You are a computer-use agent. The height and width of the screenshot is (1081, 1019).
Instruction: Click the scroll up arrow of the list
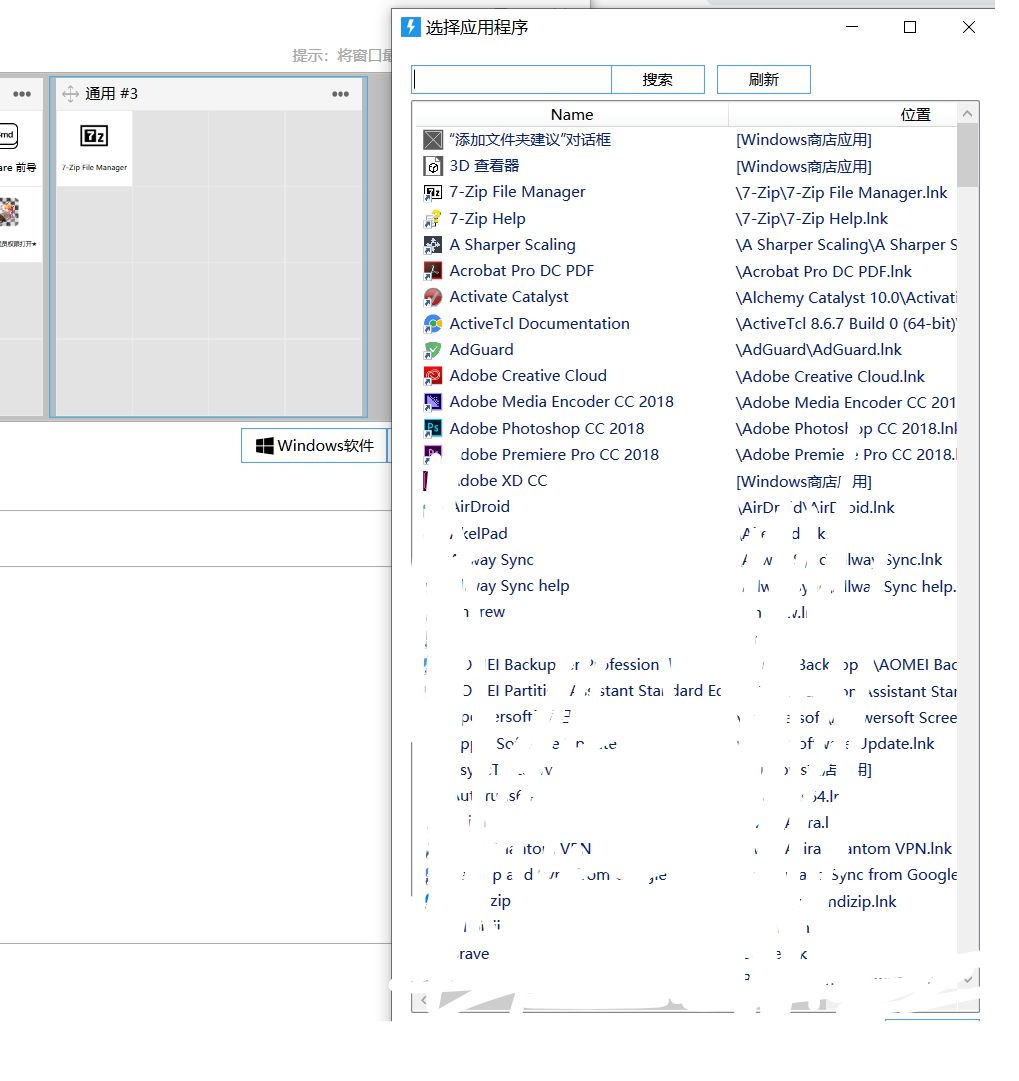[967, 114]
